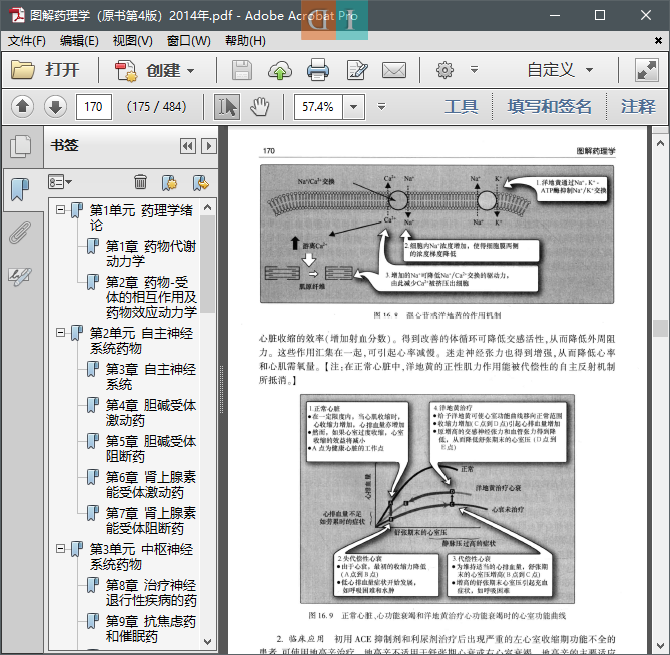Click the bookmarks panel scrollbar thumb
The height and width of the screenshot is (655, 670).
208,264
